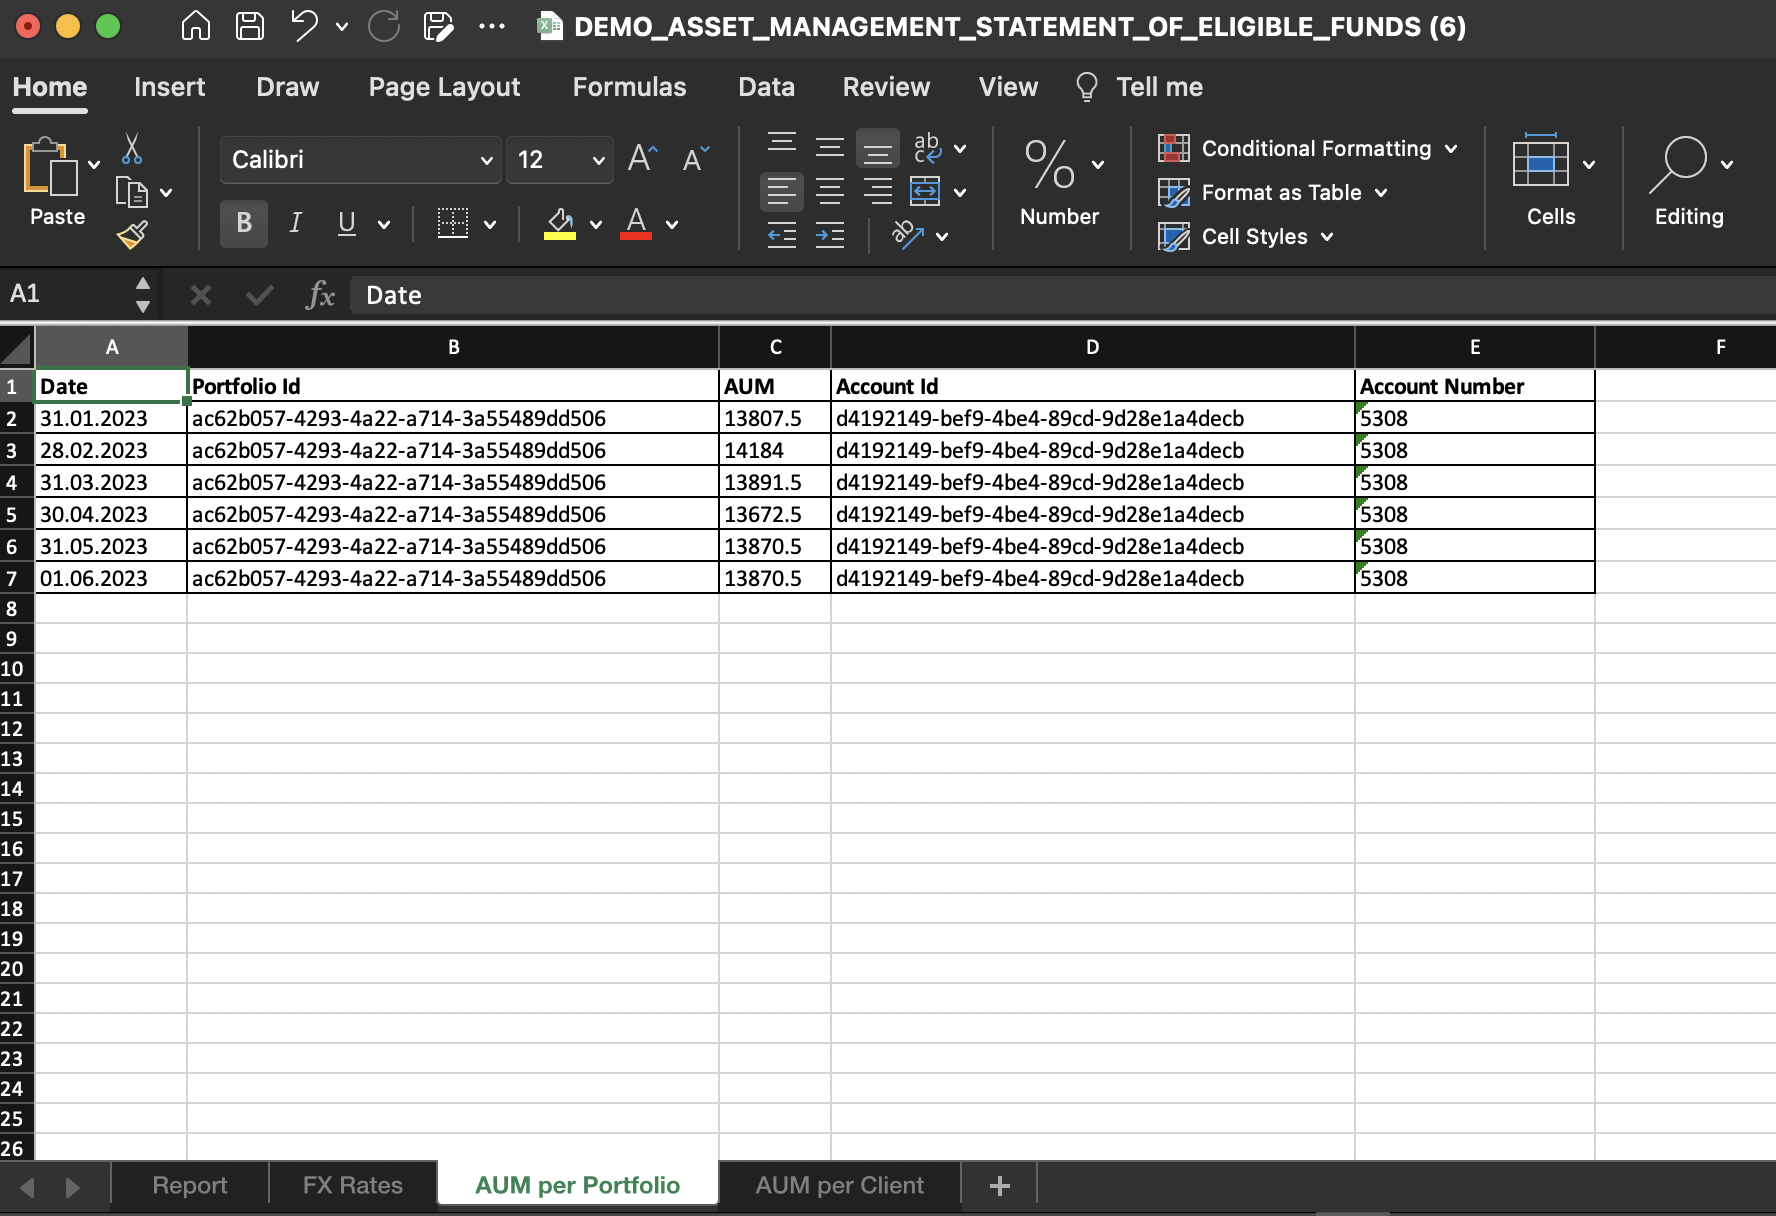Click Increase Indent icon

[x=830, y=236]
